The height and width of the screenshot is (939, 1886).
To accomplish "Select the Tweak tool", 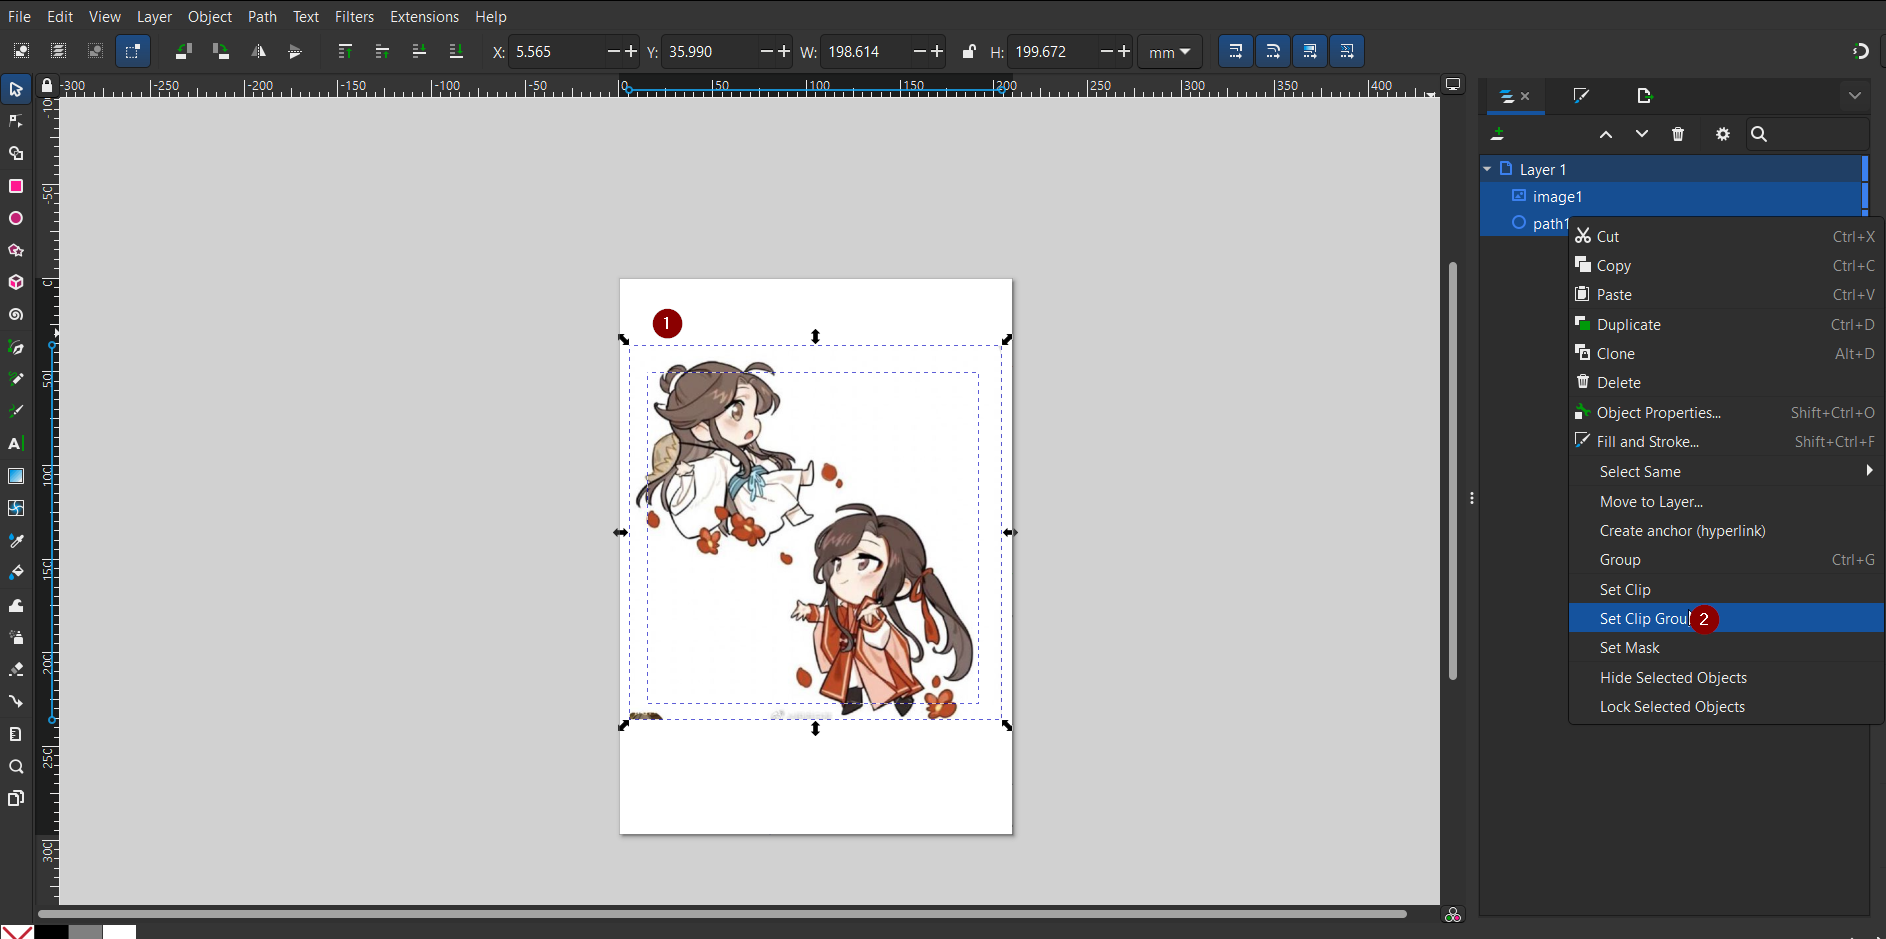I will click(16, 605).
